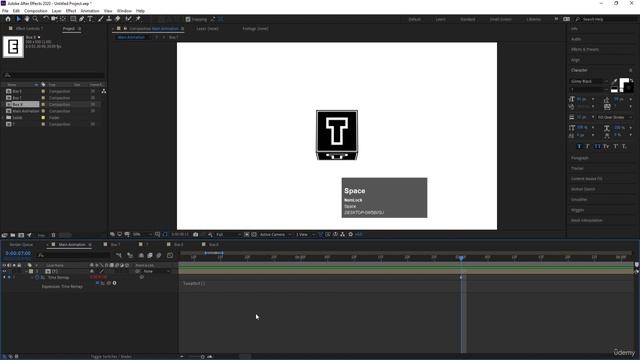The height and width of the screenshot is (360, 640).
Task: Open the font style dropdown
Action: (589, 89)
